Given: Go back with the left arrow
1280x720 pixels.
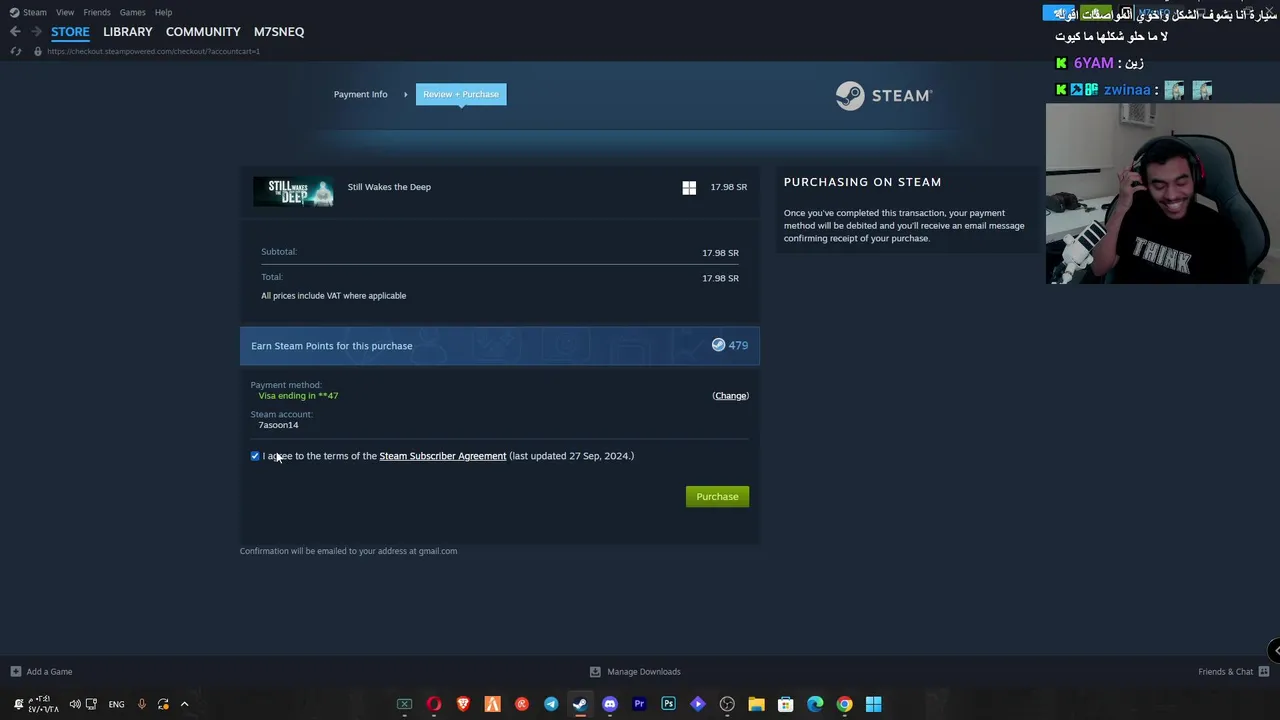Looking at the screenshot, I should pos(15,32).
